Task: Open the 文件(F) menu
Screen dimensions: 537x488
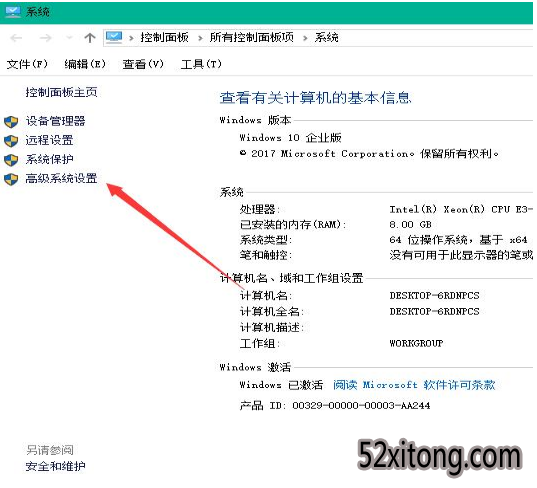Action: click(x=27, y=64)
